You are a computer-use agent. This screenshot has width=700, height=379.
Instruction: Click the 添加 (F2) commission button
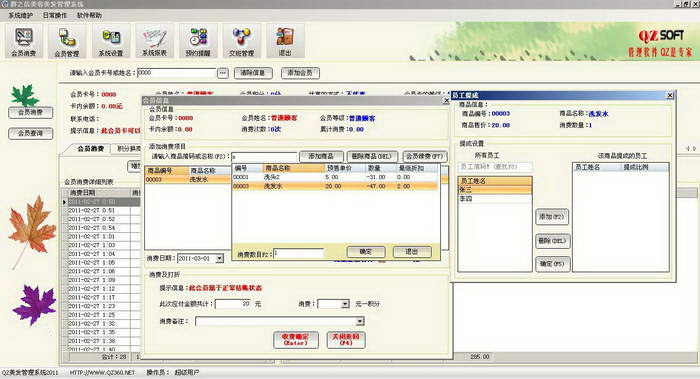552,217
